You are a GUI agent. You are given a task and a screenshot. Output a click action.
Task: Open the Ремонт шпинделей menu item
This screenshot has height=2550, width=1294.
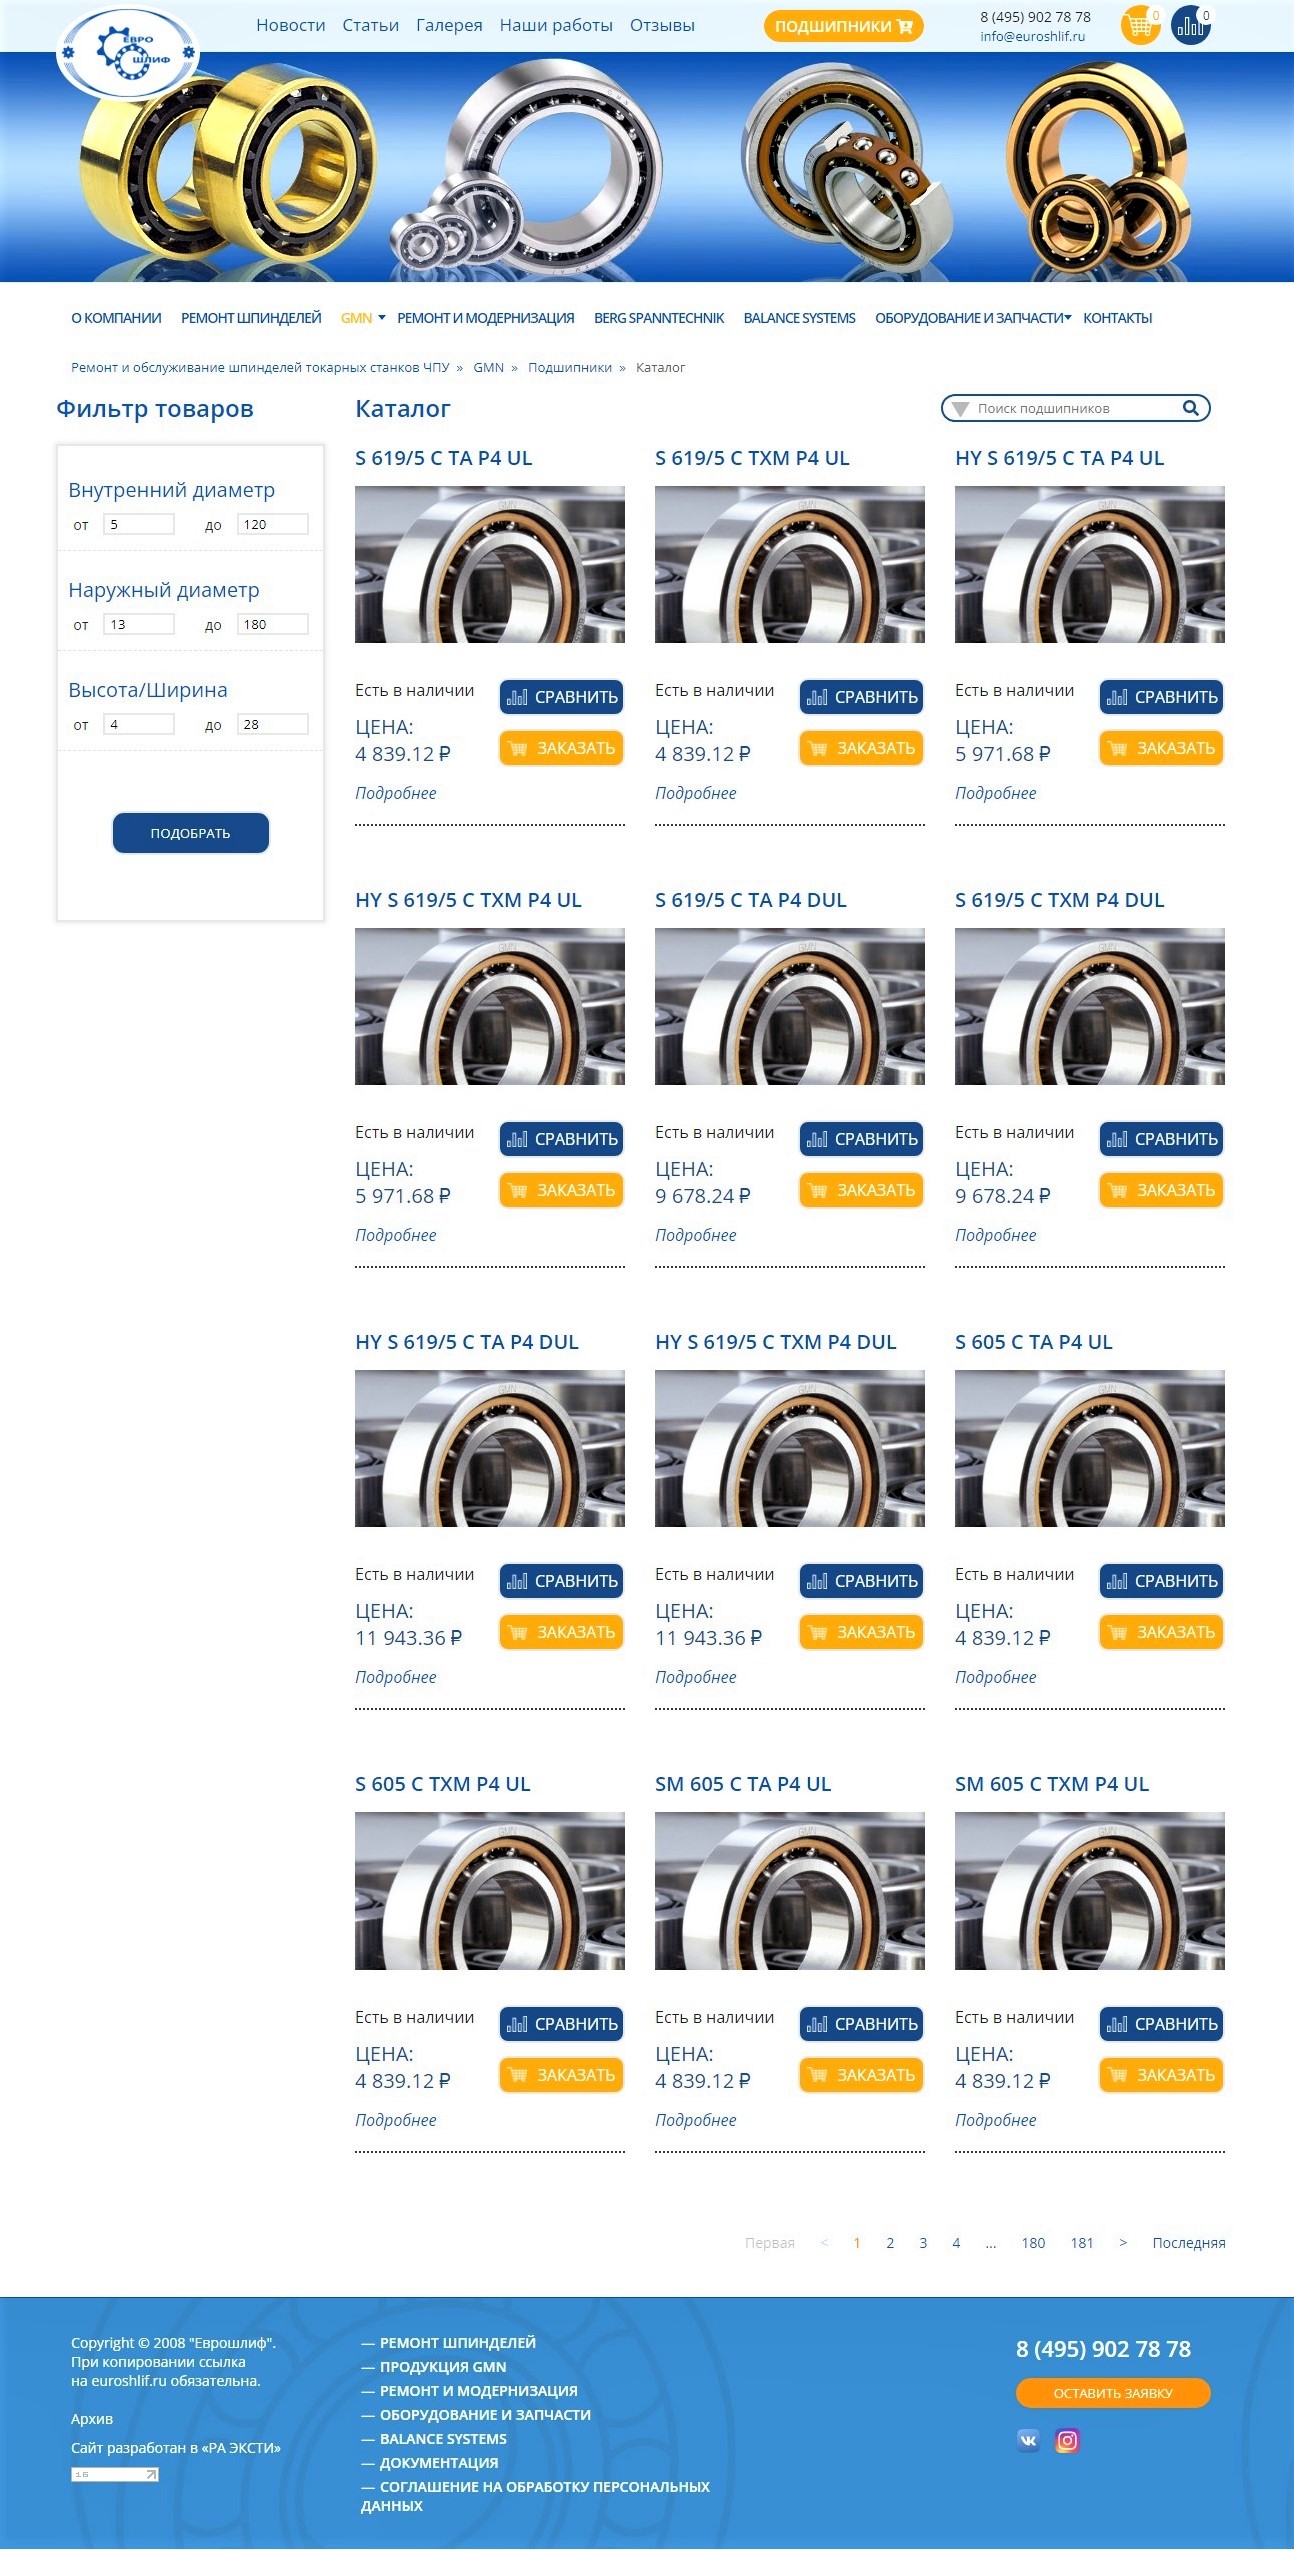[251, 318]
